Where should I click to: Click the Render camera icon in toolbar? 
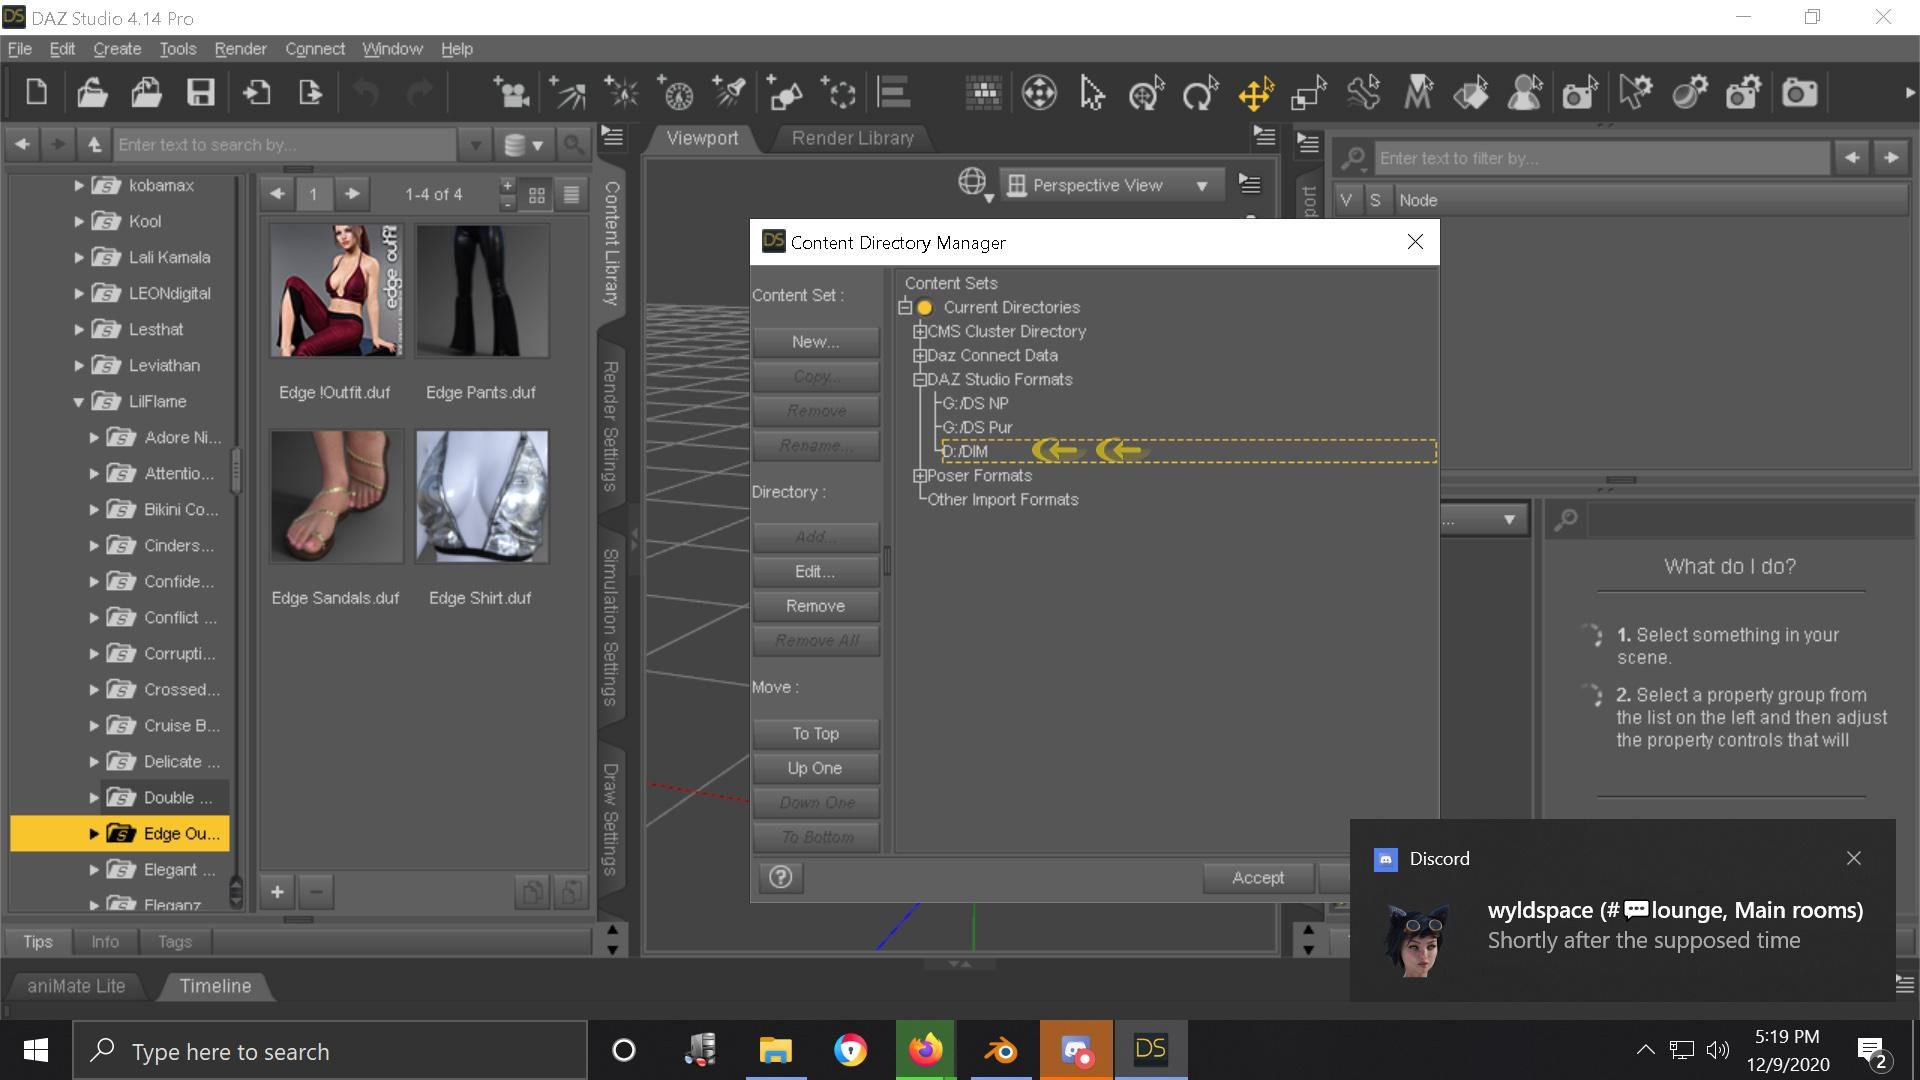click(x=1799, y=94)
